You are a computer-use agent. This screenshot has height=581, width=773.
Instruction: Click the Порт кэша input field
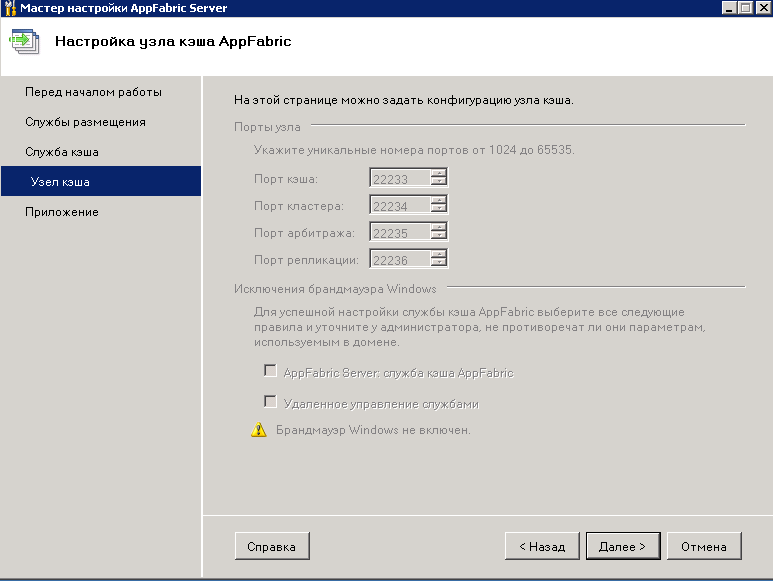[399, 179]
